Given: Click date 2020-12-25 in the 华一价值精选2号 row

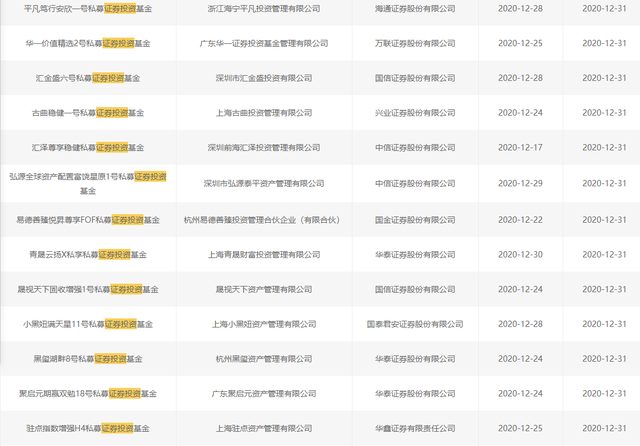Looking at the screenshot, I should 520,43.
